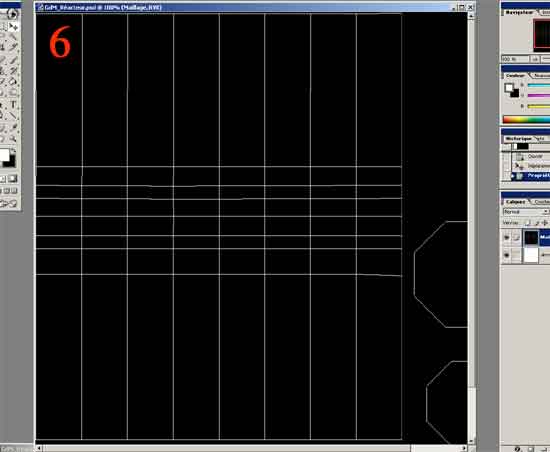Click the foreground white color swatch in toolbox

[x=5, y=155]
